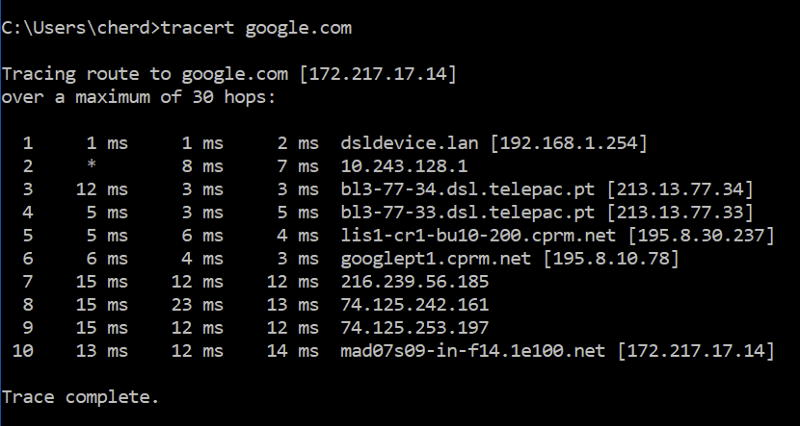Viewport: 800px width, 426px height.
Task: Click hop 1 hostname dsldevice.lan
Action: tap(410, 143)
